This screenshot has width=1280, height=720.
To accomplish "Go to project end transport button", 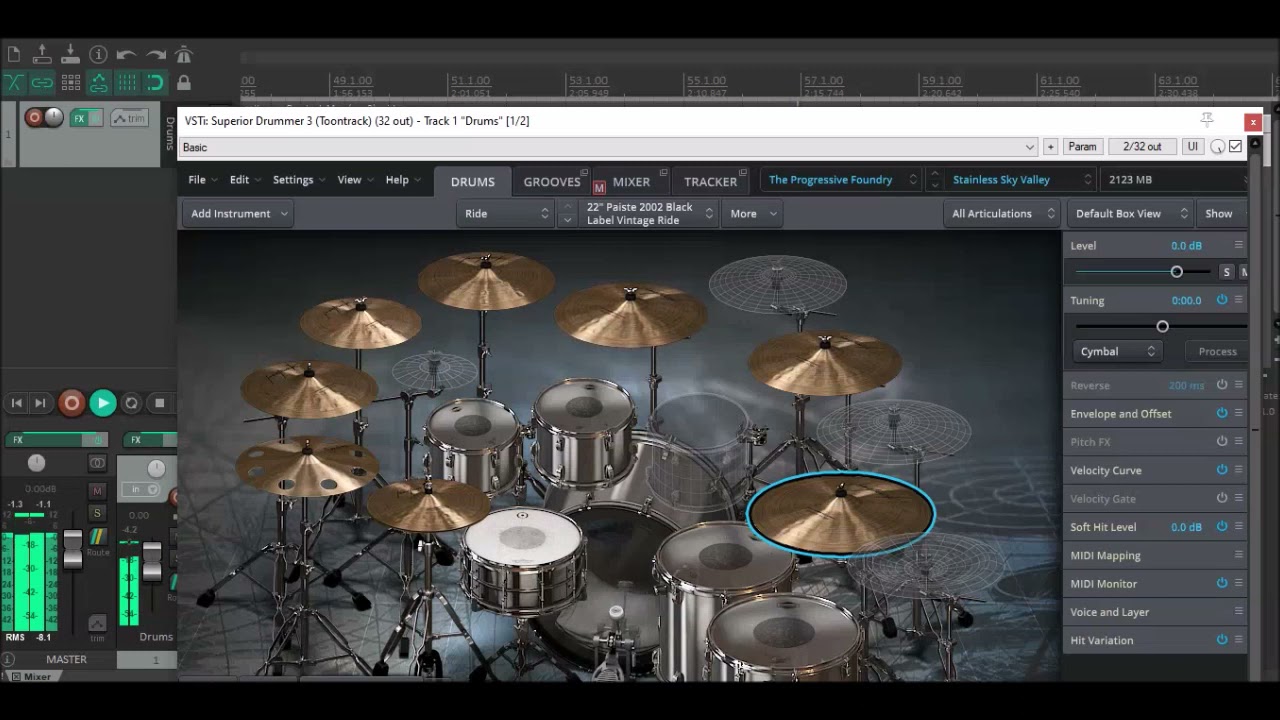I will (x=40, y=403).
